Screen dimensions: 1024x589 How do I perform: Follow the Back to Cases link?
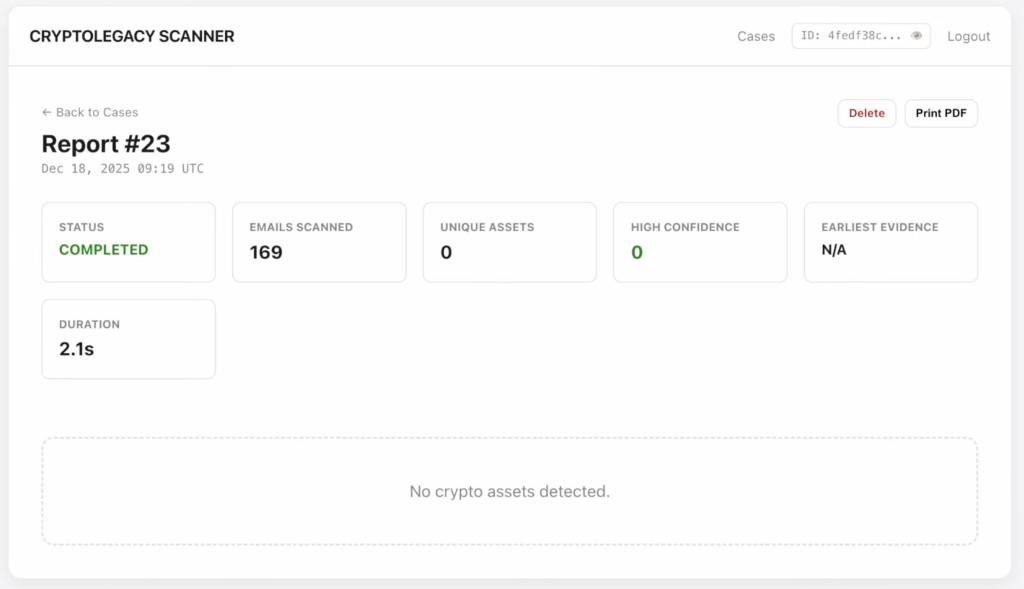coord(96,112)
